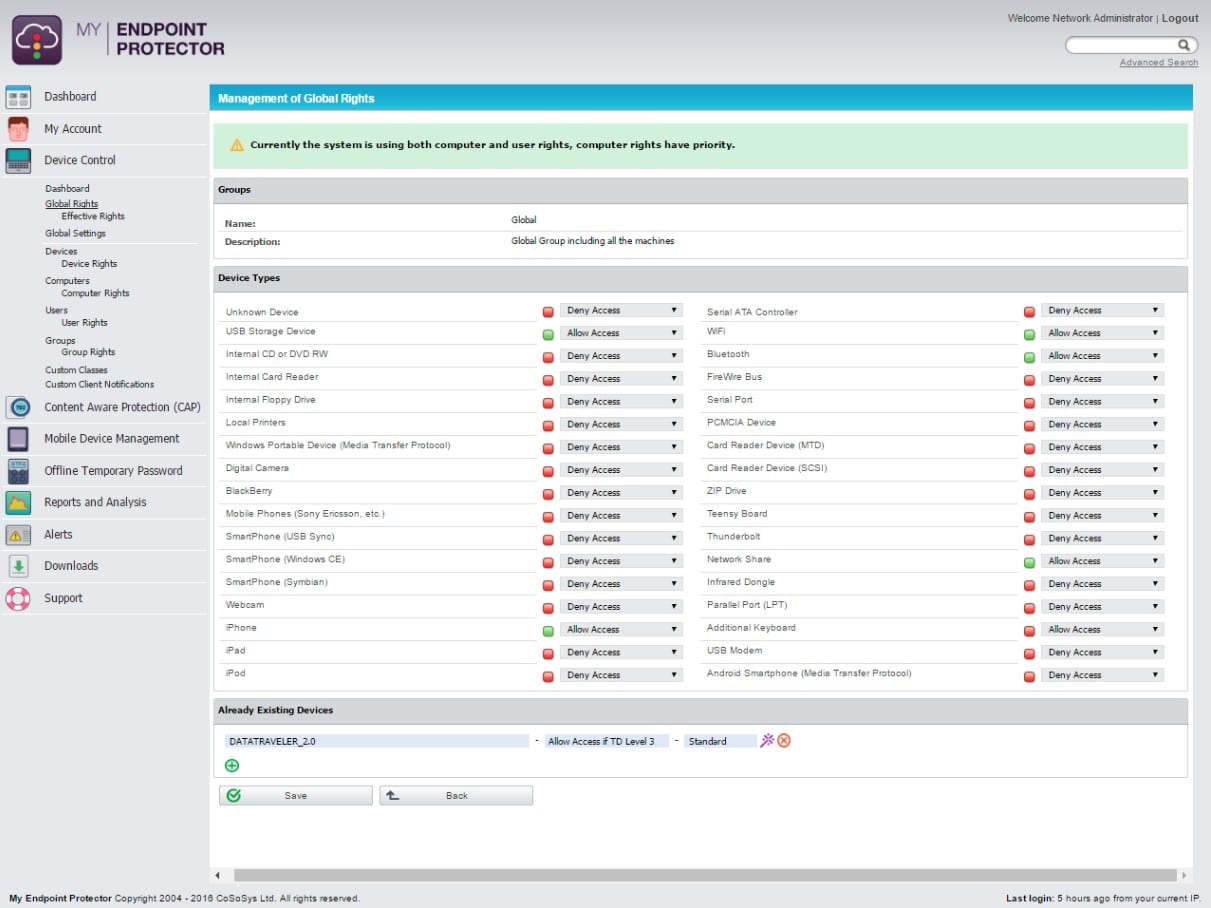Click the Back button
Viewport: 1211px width, 908px height.
tap(456, 795)
